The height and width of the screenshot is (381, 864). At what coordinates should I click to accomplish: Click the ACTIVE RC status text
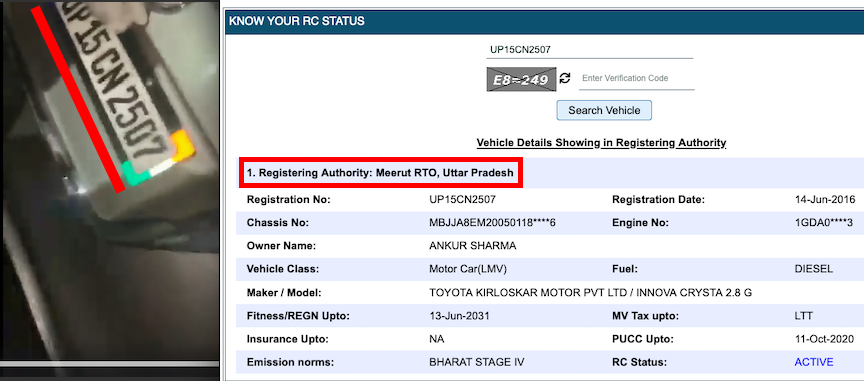pos(814,362)
